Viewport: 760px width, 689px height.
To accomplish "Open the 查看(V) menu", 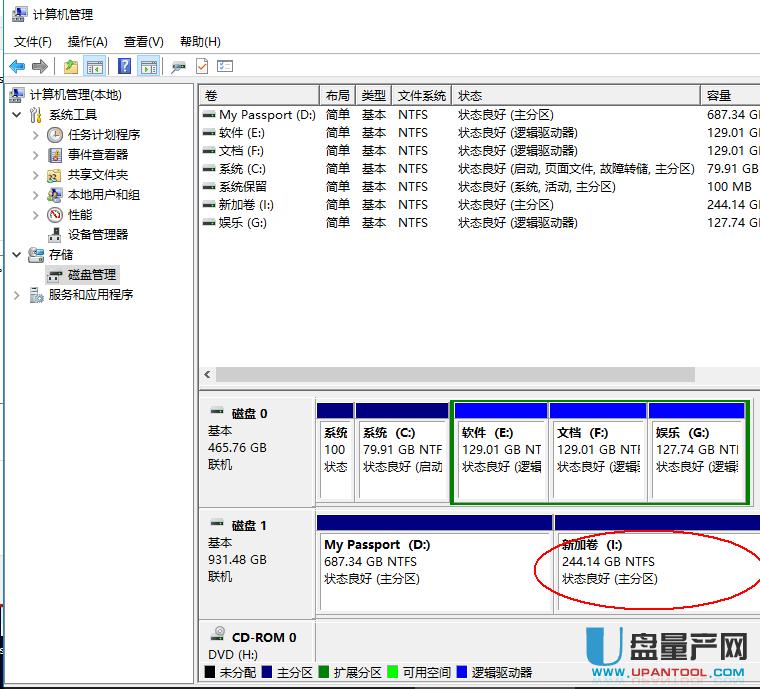I will 143,41.
